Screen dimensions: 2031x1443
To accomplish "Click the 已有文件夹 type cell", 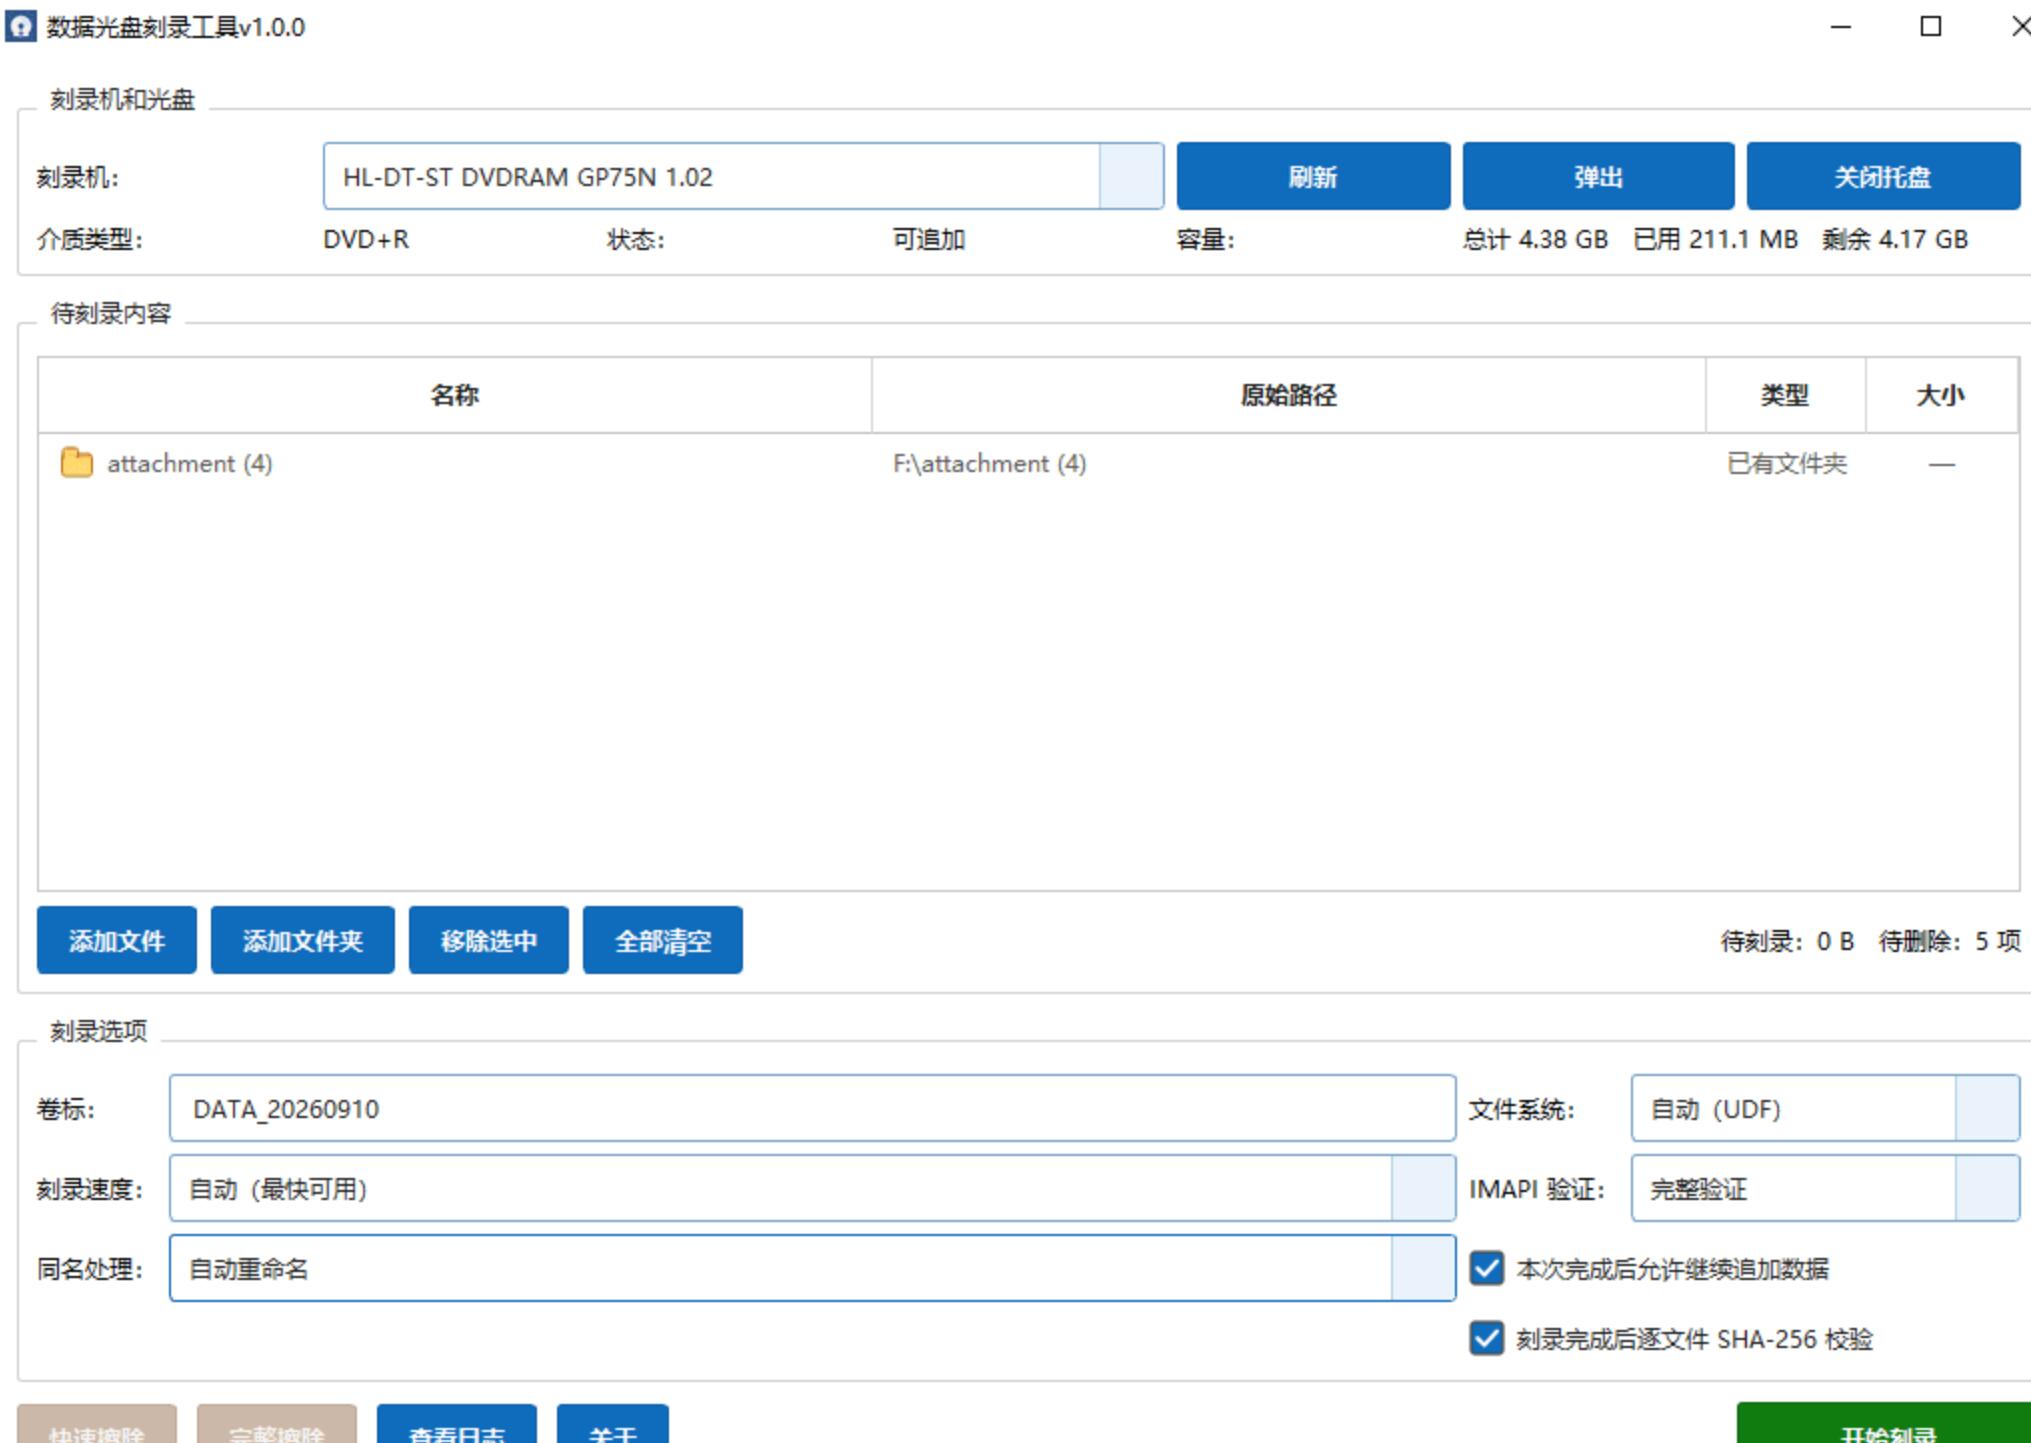I will coord(1786,463).
